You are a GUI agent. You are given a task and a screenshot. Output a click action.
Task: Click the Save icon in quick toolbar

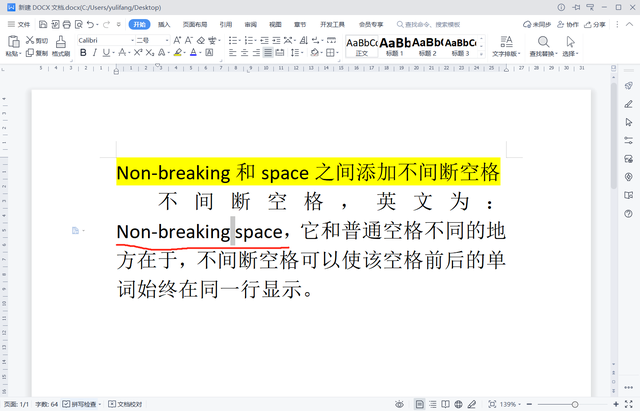[43, 24]
